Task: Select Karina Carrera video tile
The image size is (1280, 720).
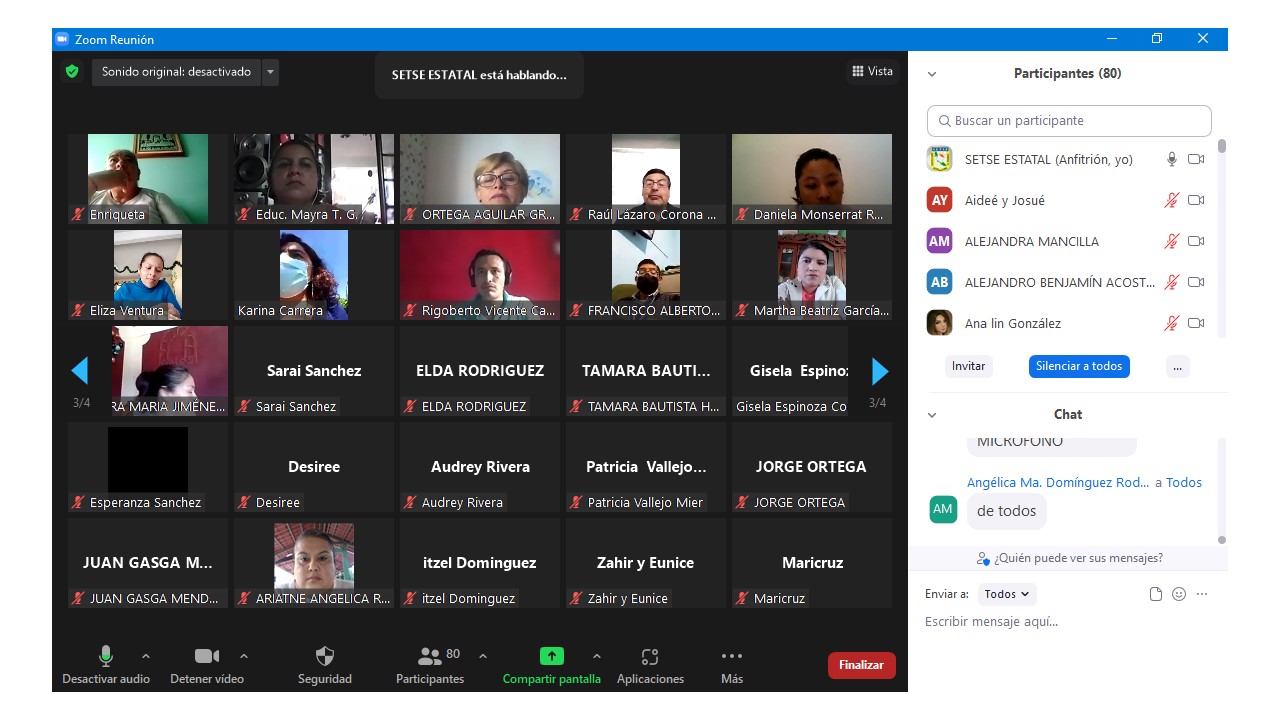Action: pos(314,275)
